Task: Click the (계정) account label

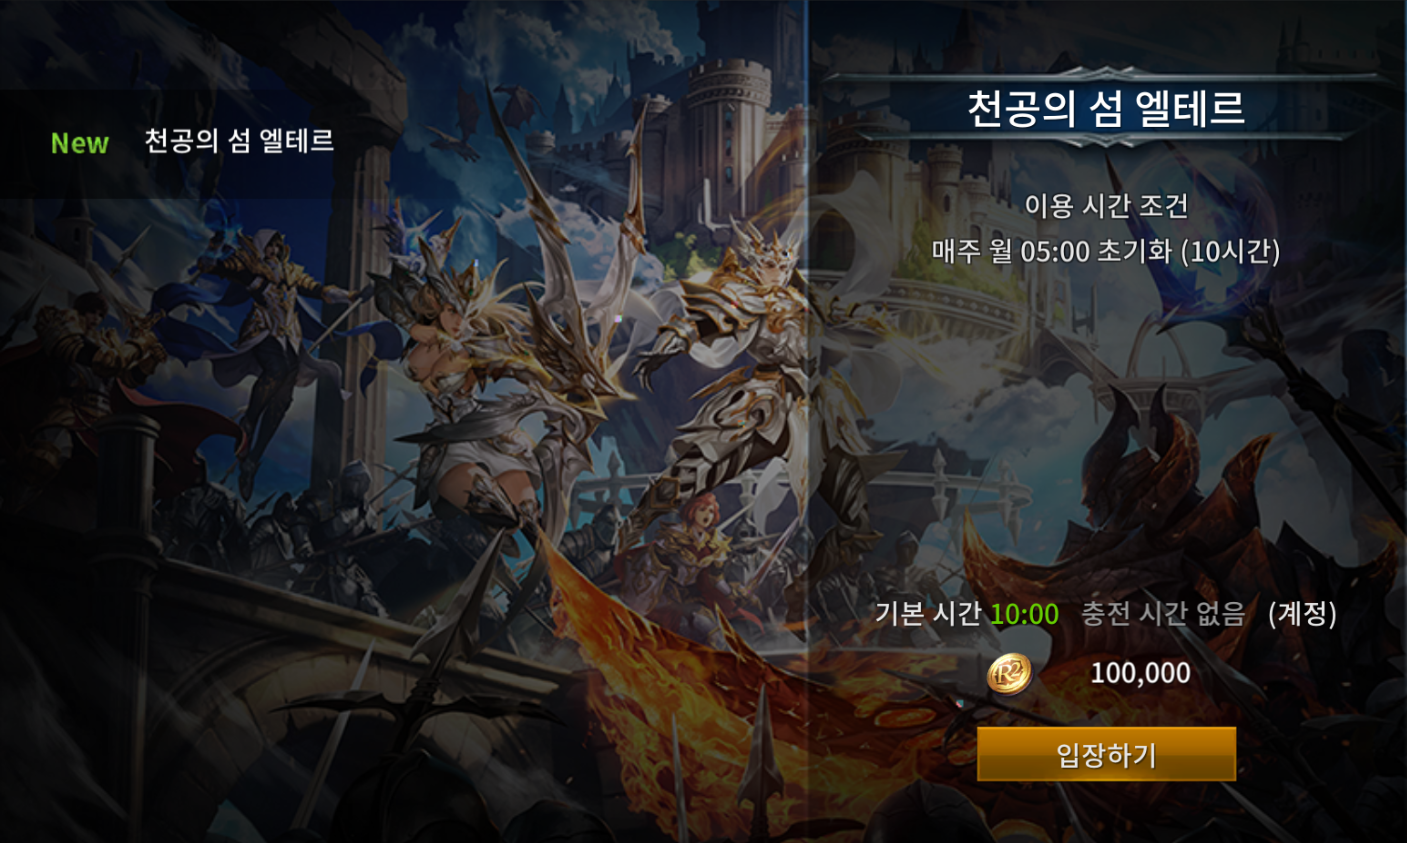Action: click(1302, 613)
